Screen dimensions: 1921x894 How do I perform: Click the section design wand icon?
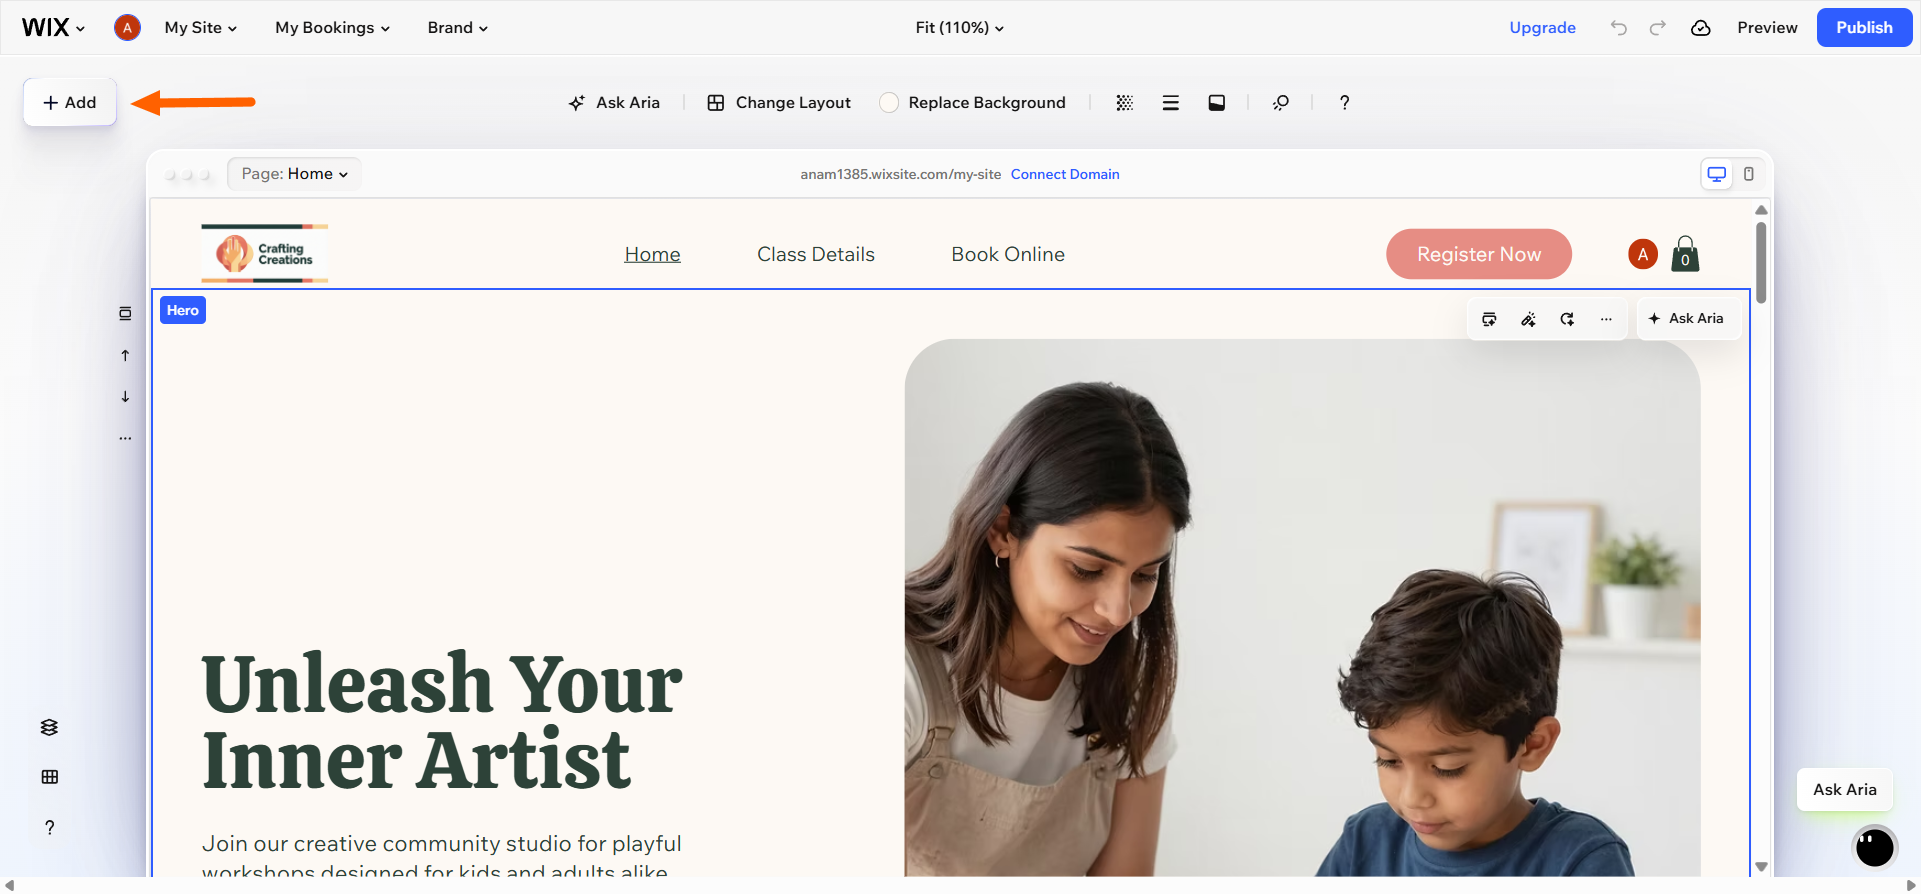click(1528, 319)
